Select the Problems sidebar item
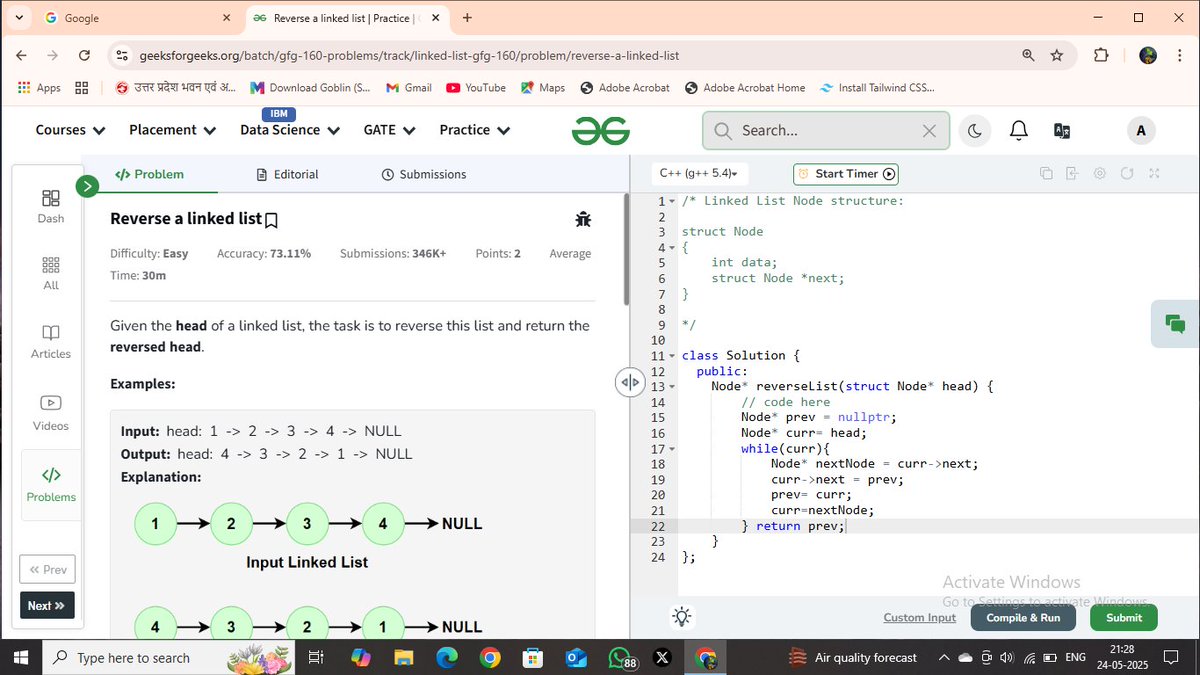This screenshot has width=1200, height=675. click(x=50, y=484)
